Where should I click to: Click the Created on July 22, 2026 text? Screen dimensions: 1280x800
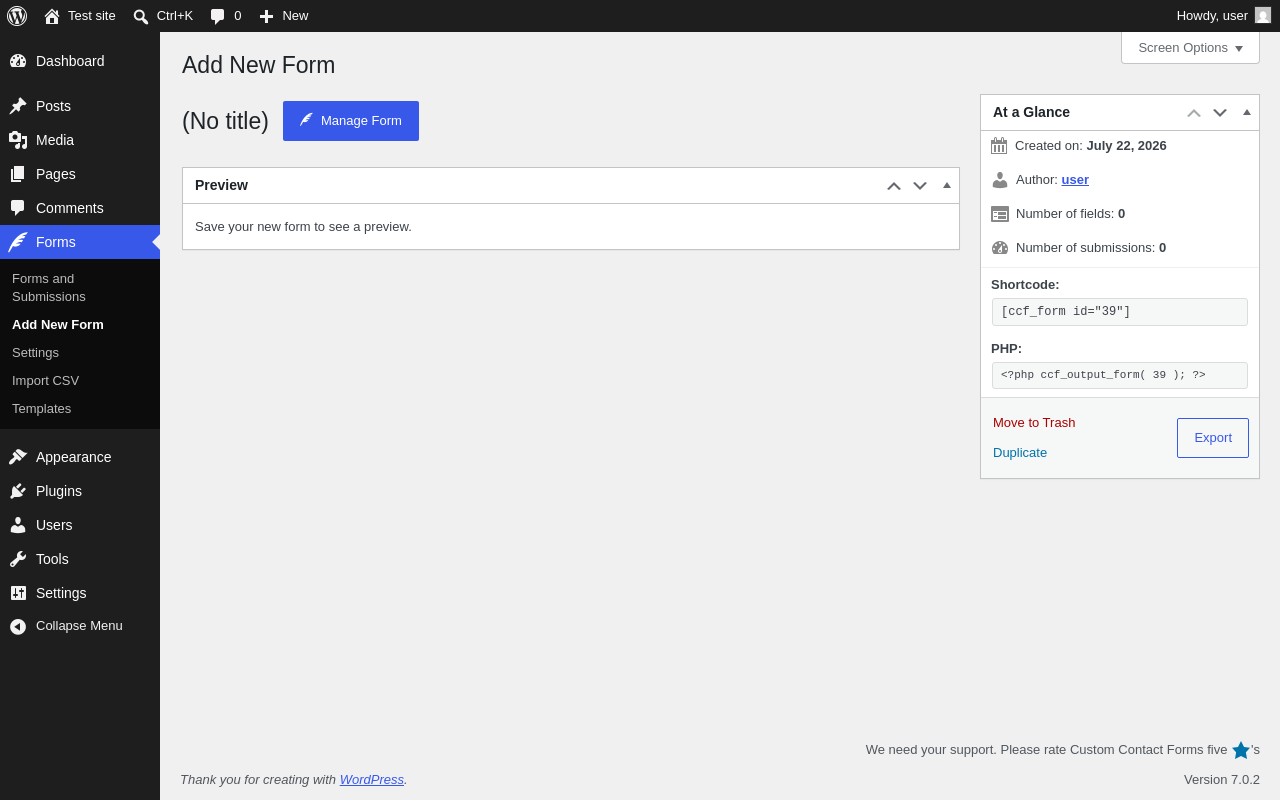[x=1091, y=146]
